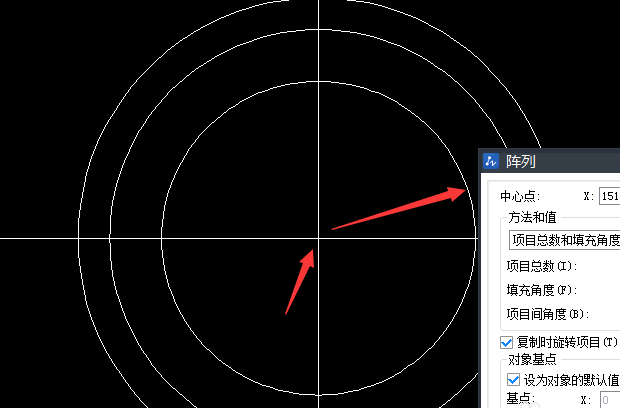This screenshot has height=408, width=620.
Task: Click the 中心点 label
Action: coord(520,196)
